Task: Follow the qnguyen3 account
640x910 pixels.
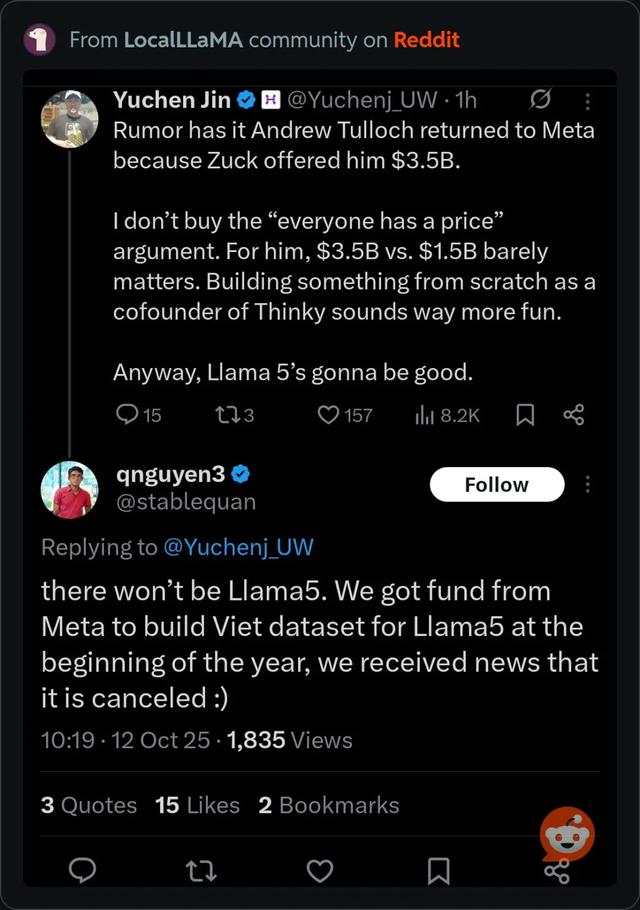Action: click(x=496, y=485)
